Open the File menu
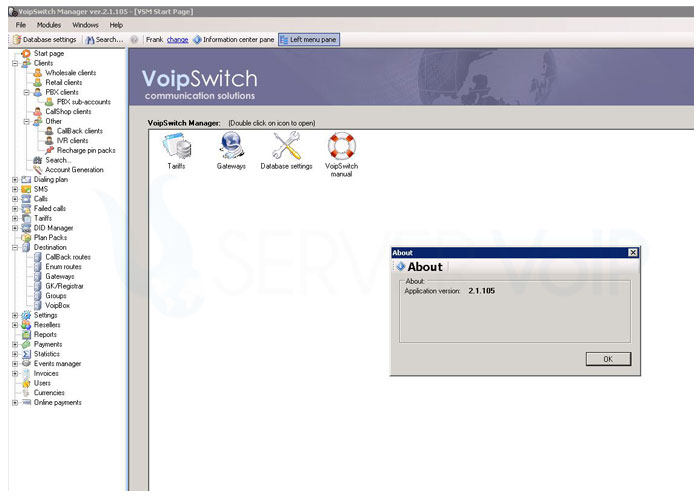Viewport: 700px width, 500px height. (x=21, y=25)
